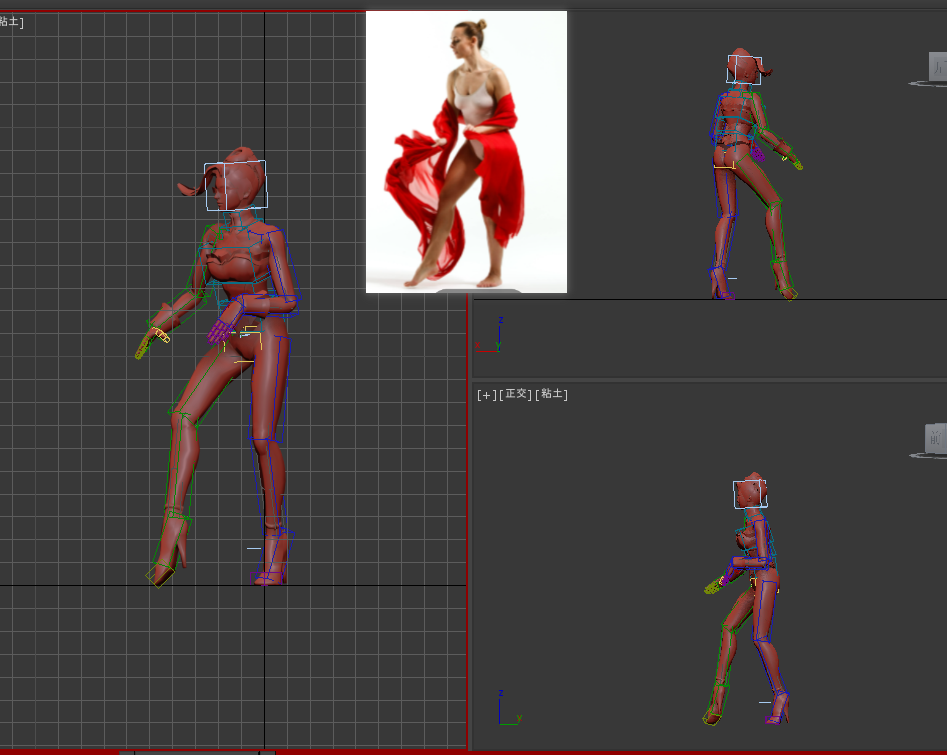Viewport: 947px width, 755px height.
Task: Select the magenta hand bone in left viewport
Action: [217, 332]
